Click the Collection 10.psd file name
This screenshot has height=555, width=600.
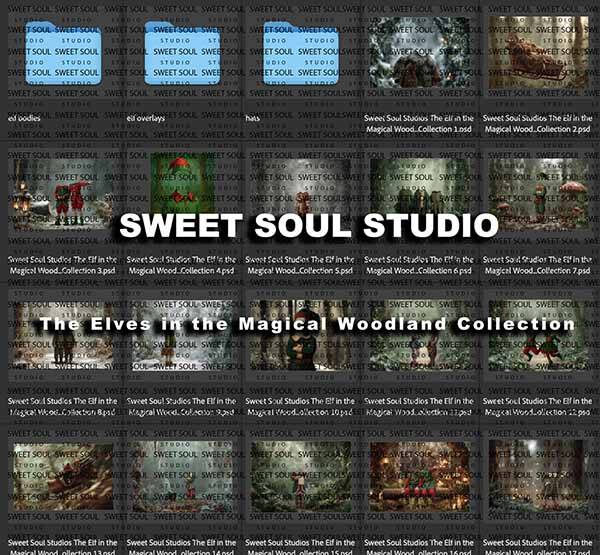[300, 406]
